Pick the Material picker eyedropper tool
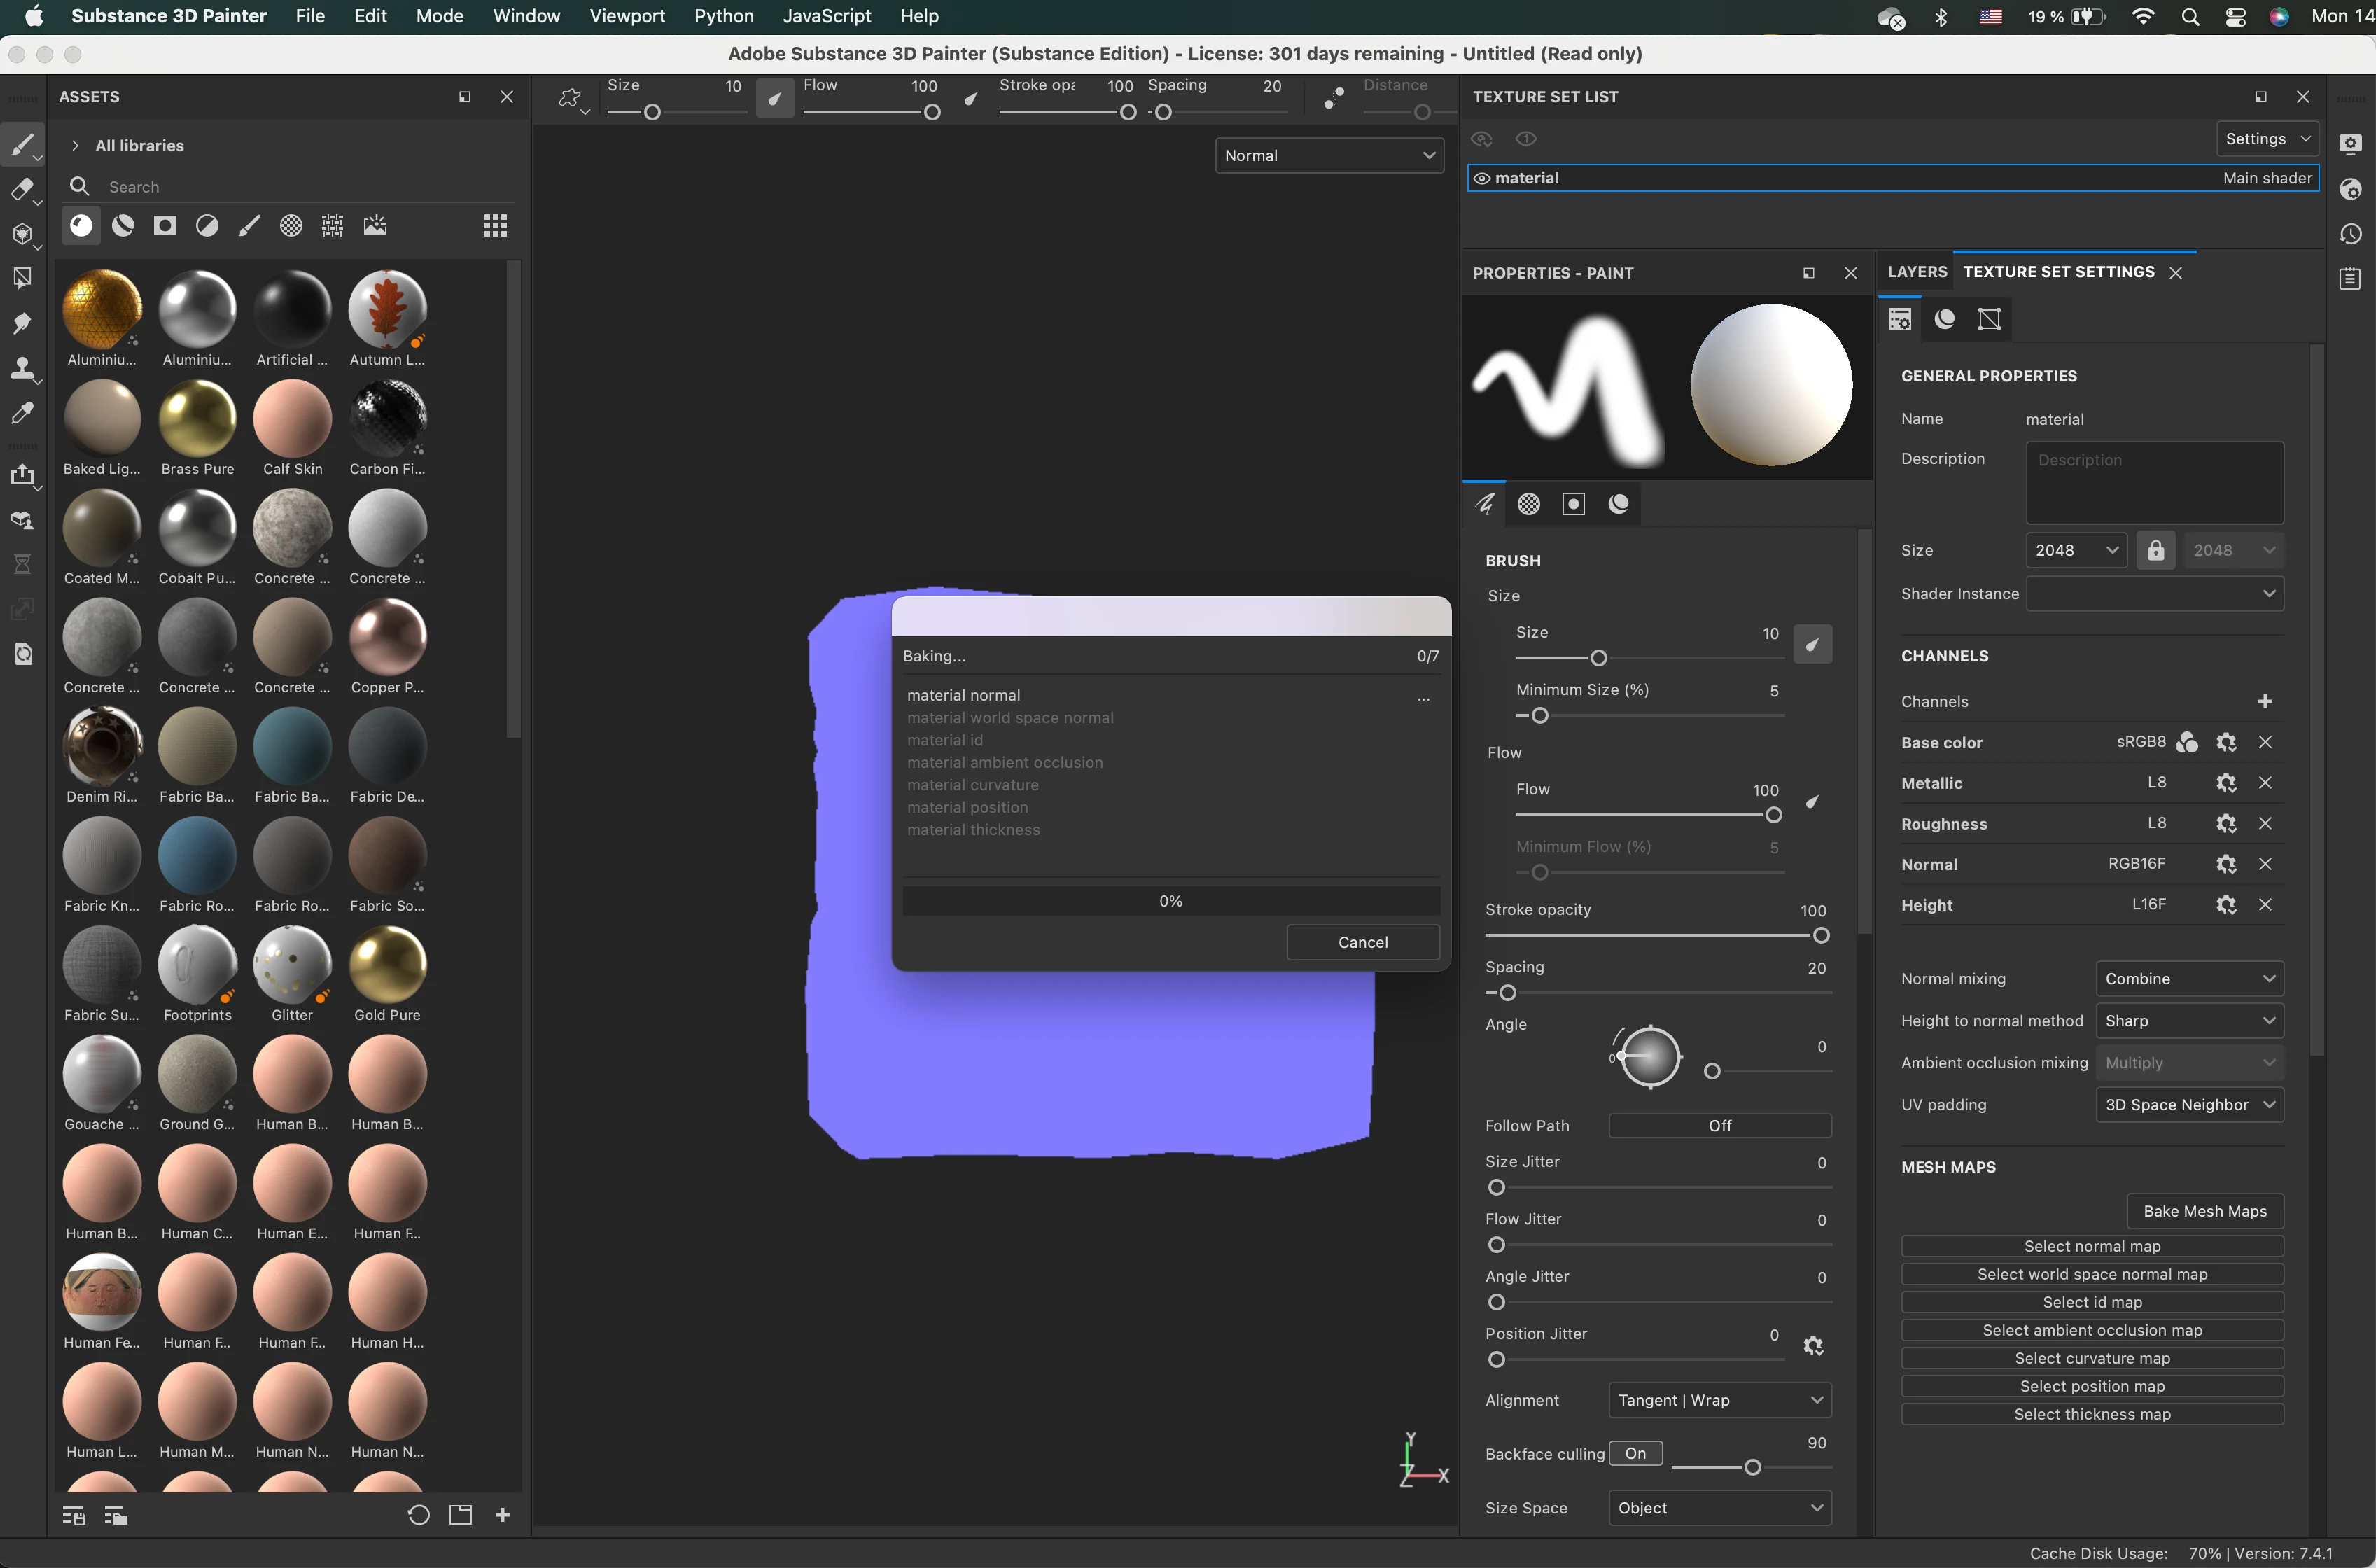Screen dimensions: 2376x1568 tap(22, 413)
